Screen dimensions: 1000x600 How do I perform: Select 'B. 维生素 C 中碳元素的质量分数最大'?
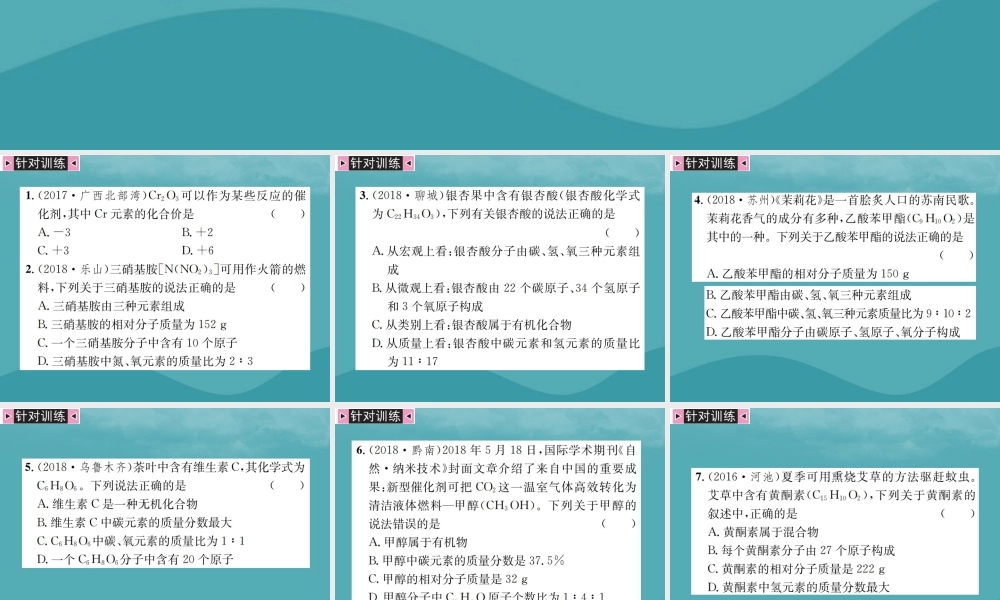tap(135, 523)
